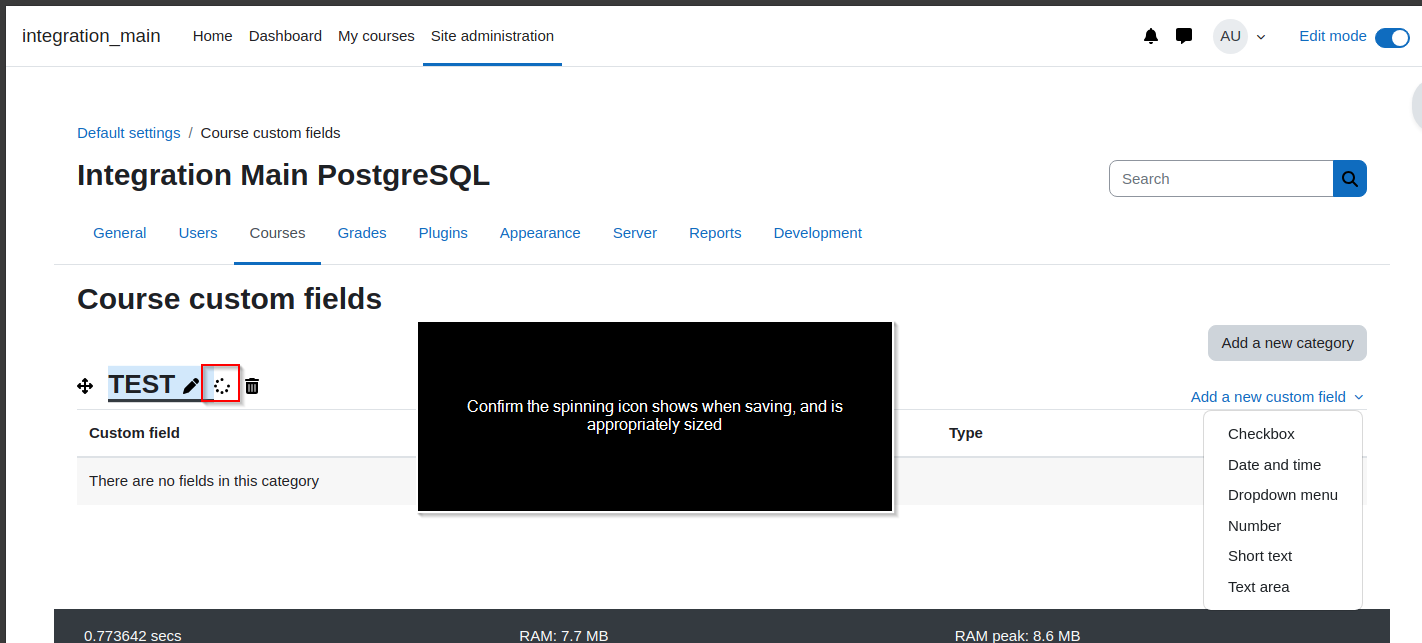Choose Dropdown menu field type

click(x=1282, y=495)
